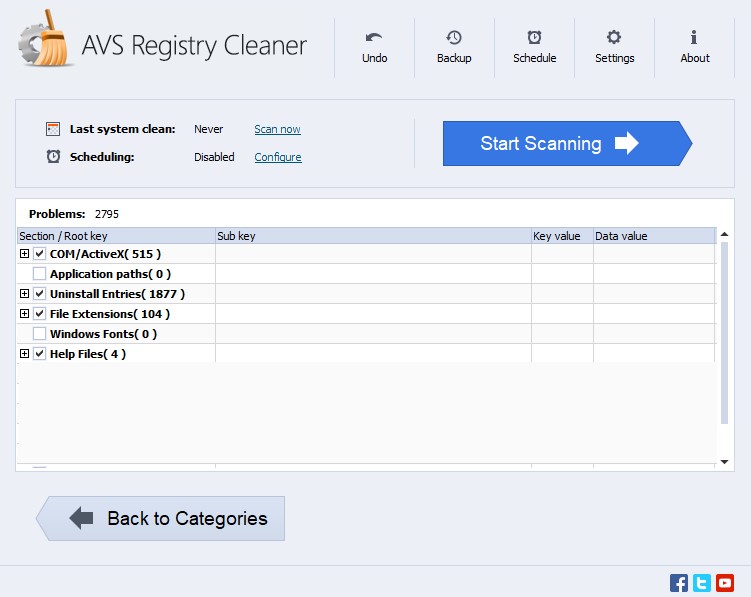Click the calendar icon beside Last system clean
751x597 pixels.
coord(53,129)
